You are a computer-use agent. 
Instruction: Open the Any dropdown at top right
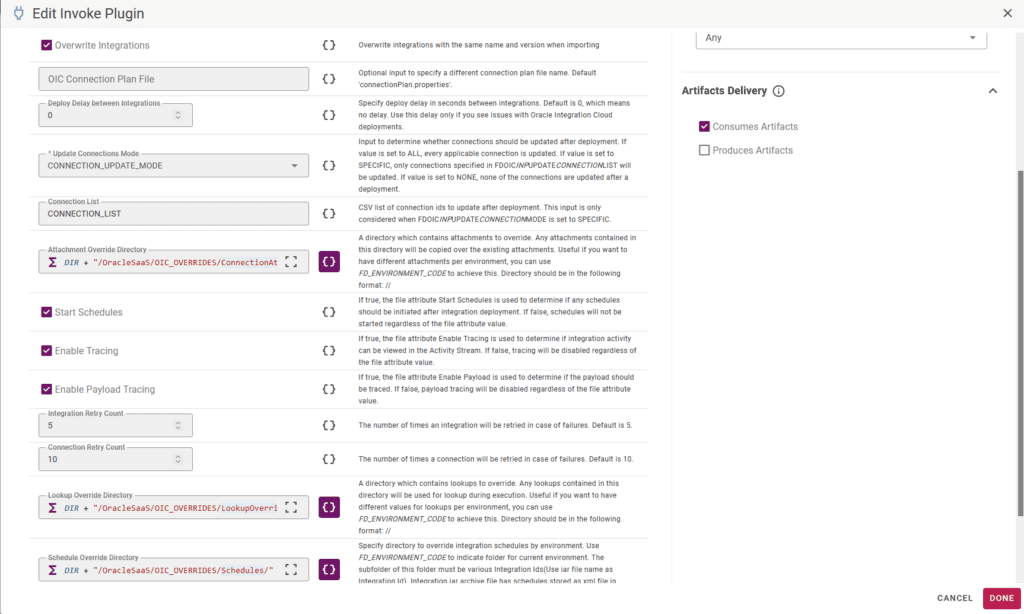click(841, 38)
